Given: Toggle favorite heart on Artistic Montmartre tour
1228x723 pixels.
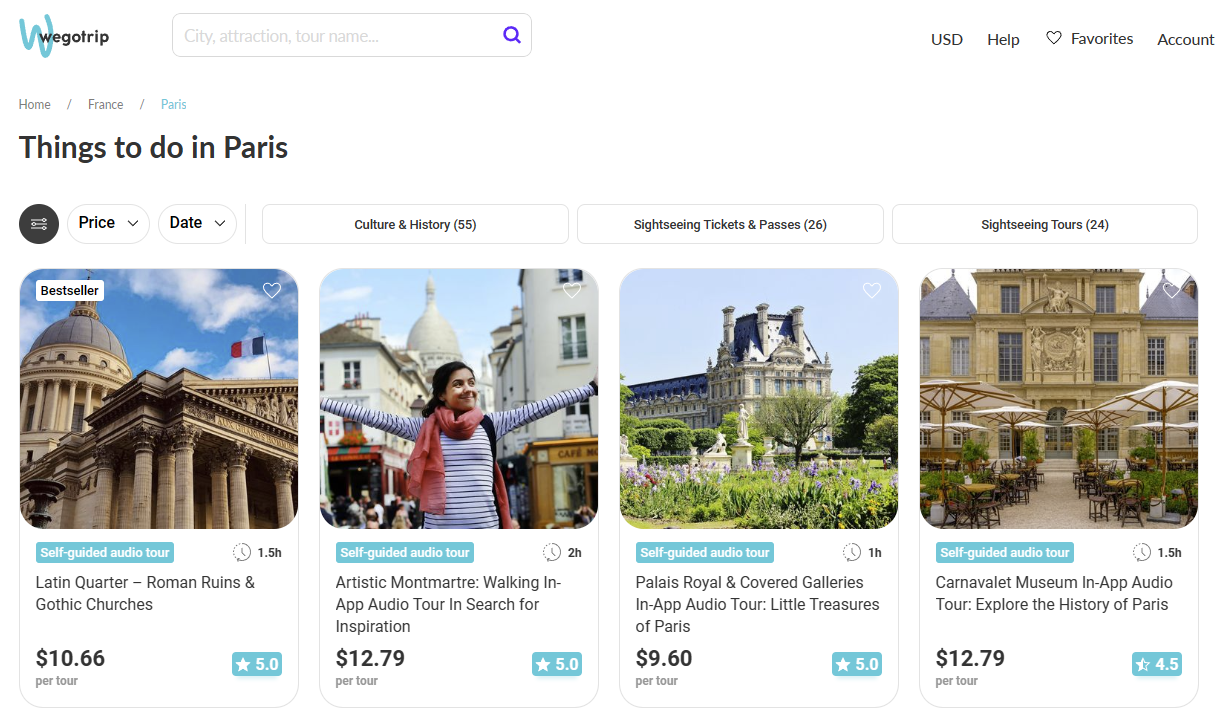Looking at the screenshot, I should tap(572, 291).
